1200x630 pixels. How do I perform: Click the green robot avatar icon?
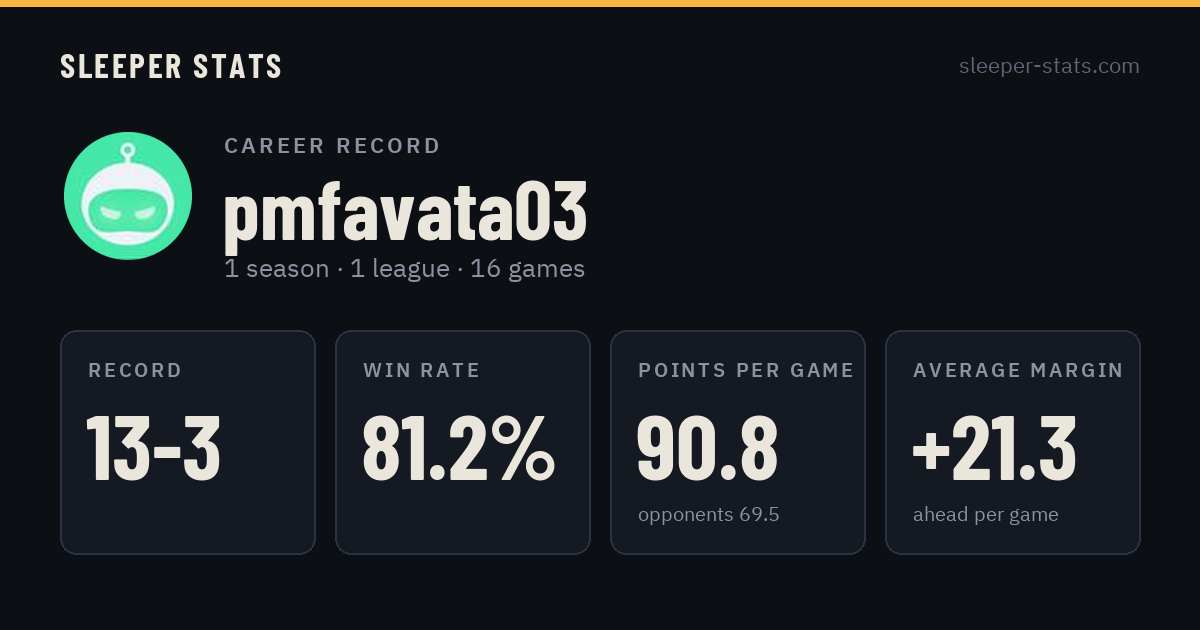[128, 196]
